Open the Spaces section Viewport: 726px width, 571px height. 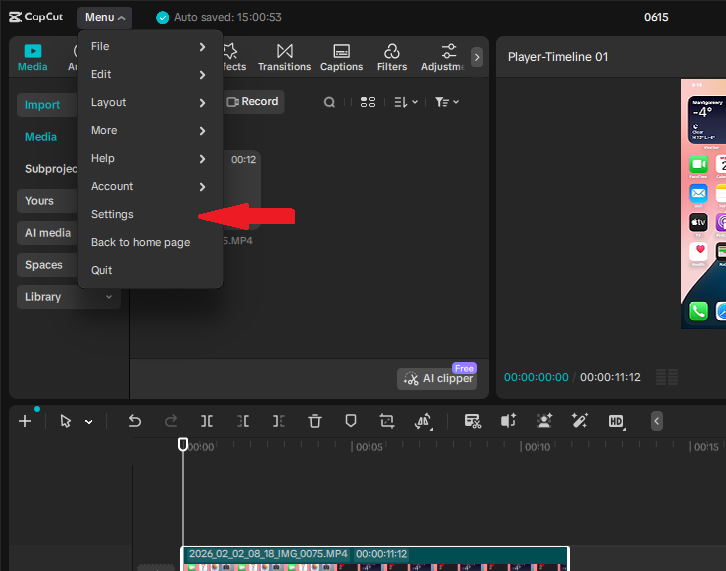47,264
